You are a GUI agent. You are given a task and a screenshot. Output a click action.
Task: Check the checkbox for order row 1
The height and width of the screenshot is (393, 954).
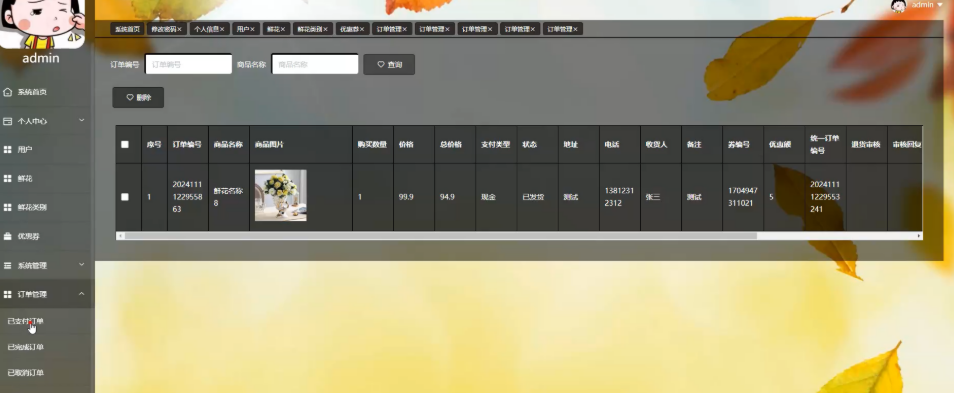125,196
